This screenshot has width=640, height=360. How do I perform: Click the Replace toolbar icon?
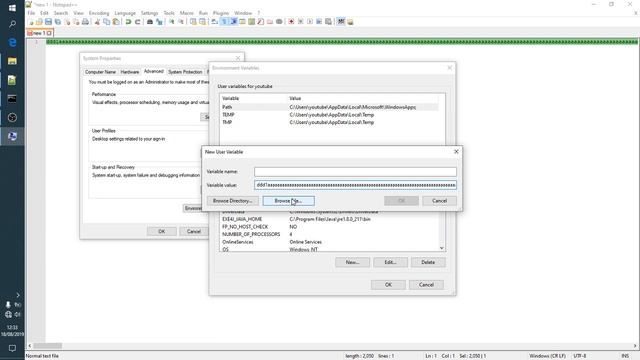pyautogui.click(x=159, y=22)
